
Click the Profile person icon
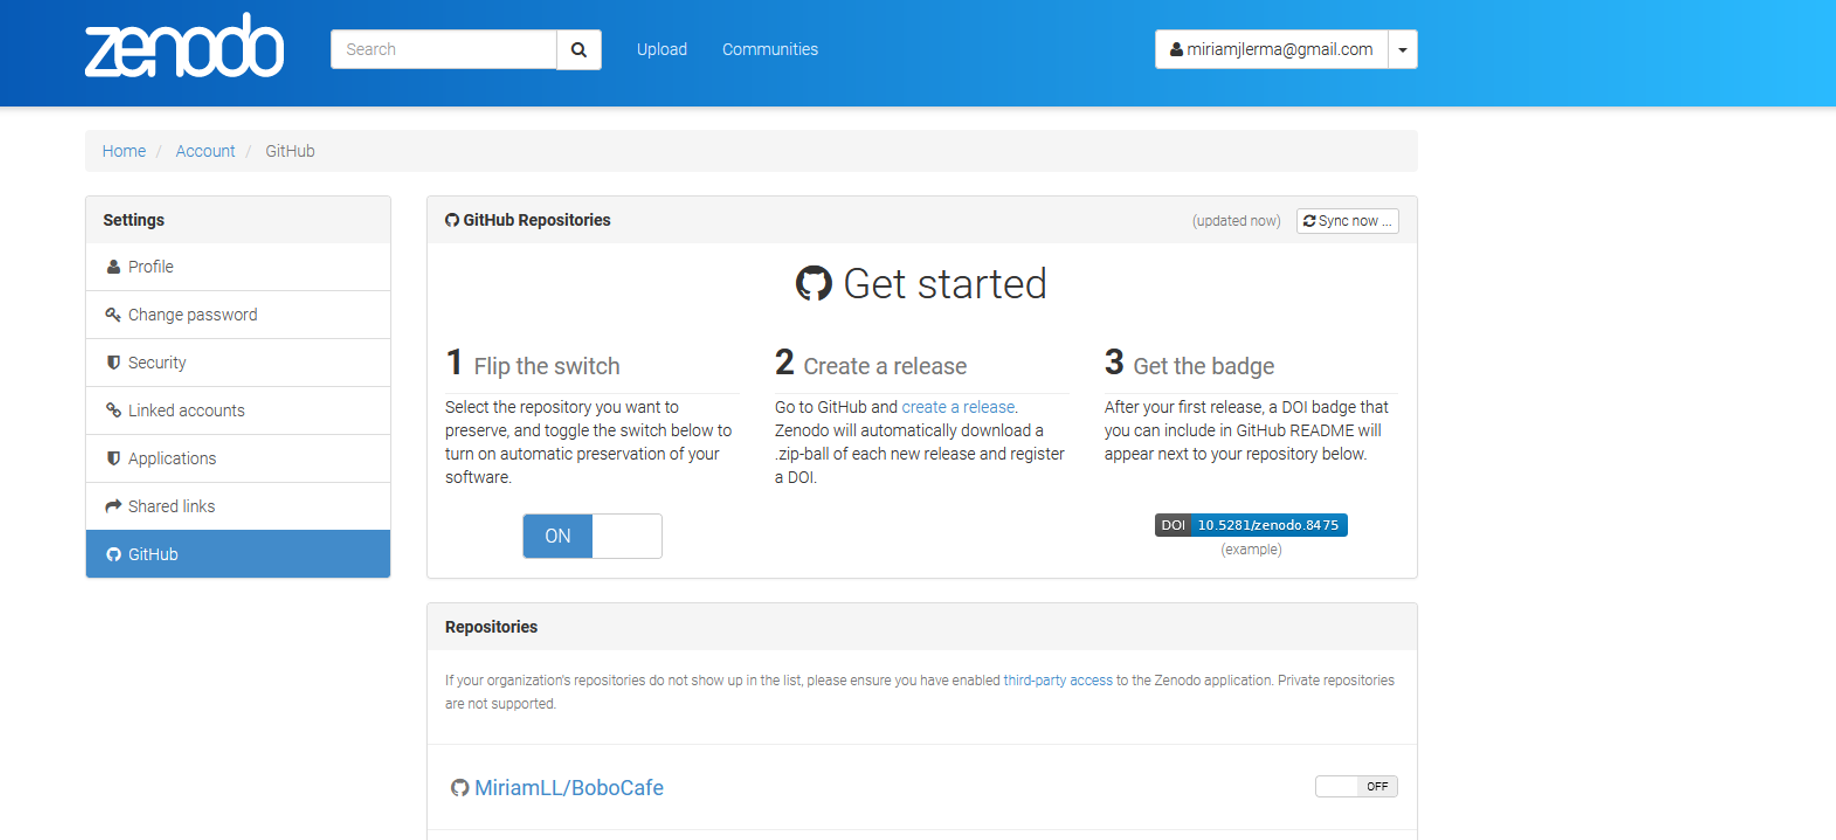click(113, 267)
